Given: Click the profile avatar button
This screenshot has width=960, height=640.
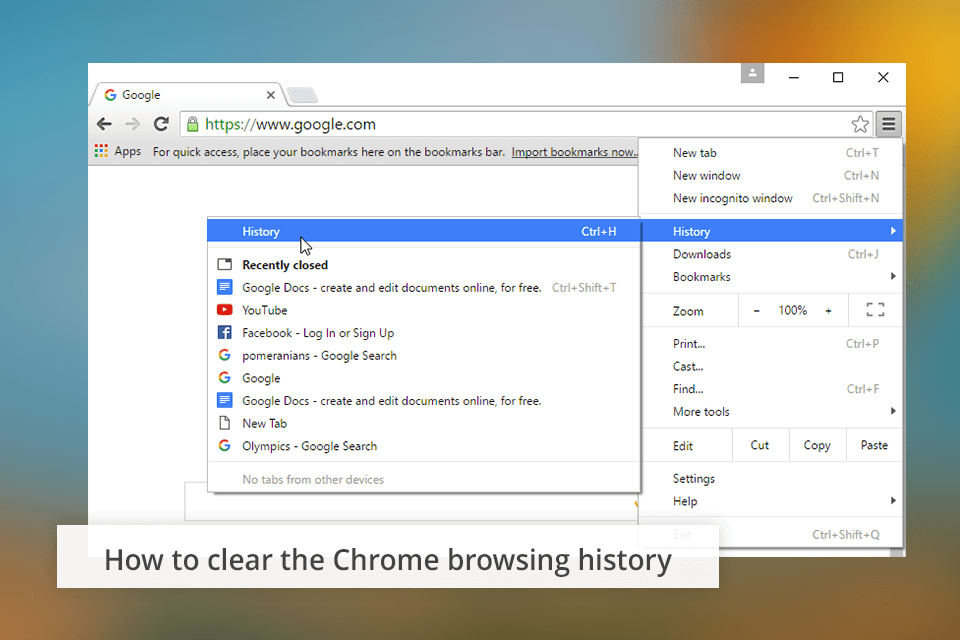Looking at the screenshot, I should tap(752, 73).
